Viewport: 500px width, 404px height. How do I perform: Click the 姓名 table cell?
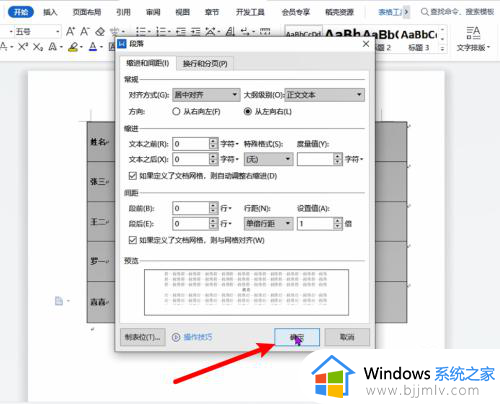pos(101,142)
